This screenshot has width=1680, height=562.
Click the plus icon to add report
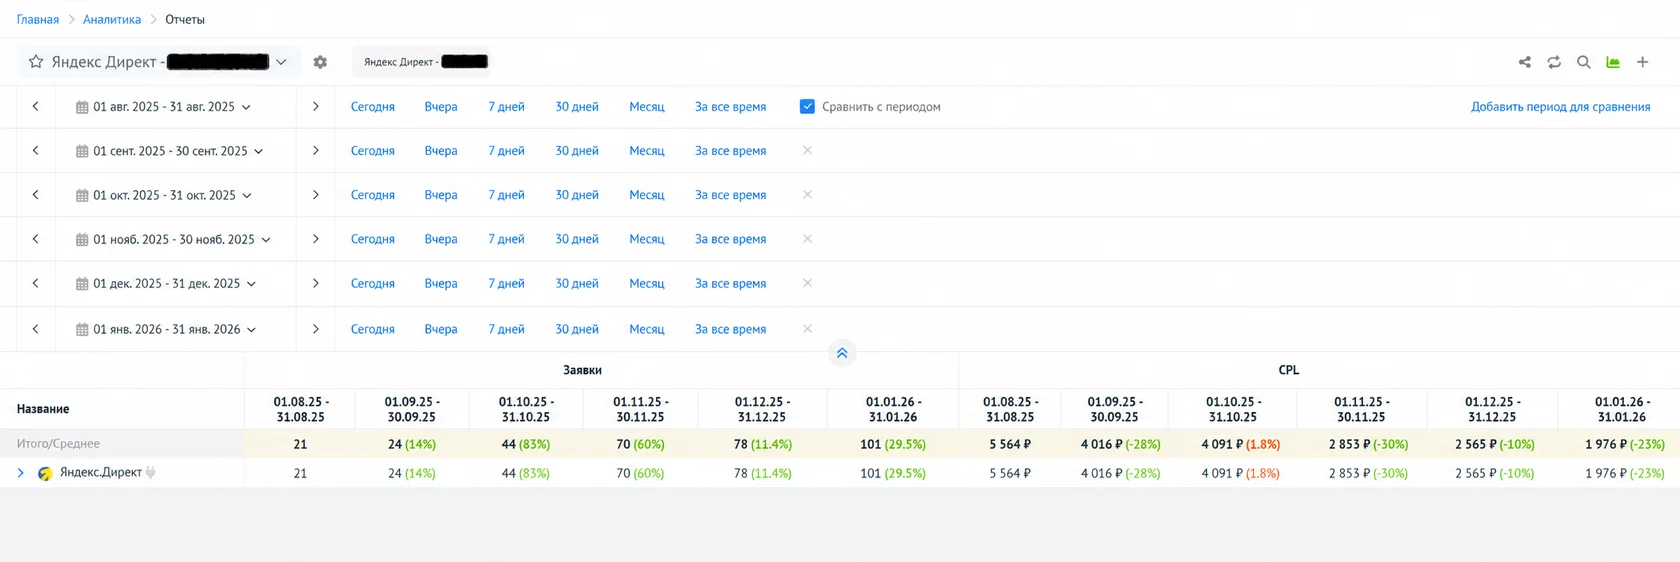pyautogui.click(x=1642, y=62)
